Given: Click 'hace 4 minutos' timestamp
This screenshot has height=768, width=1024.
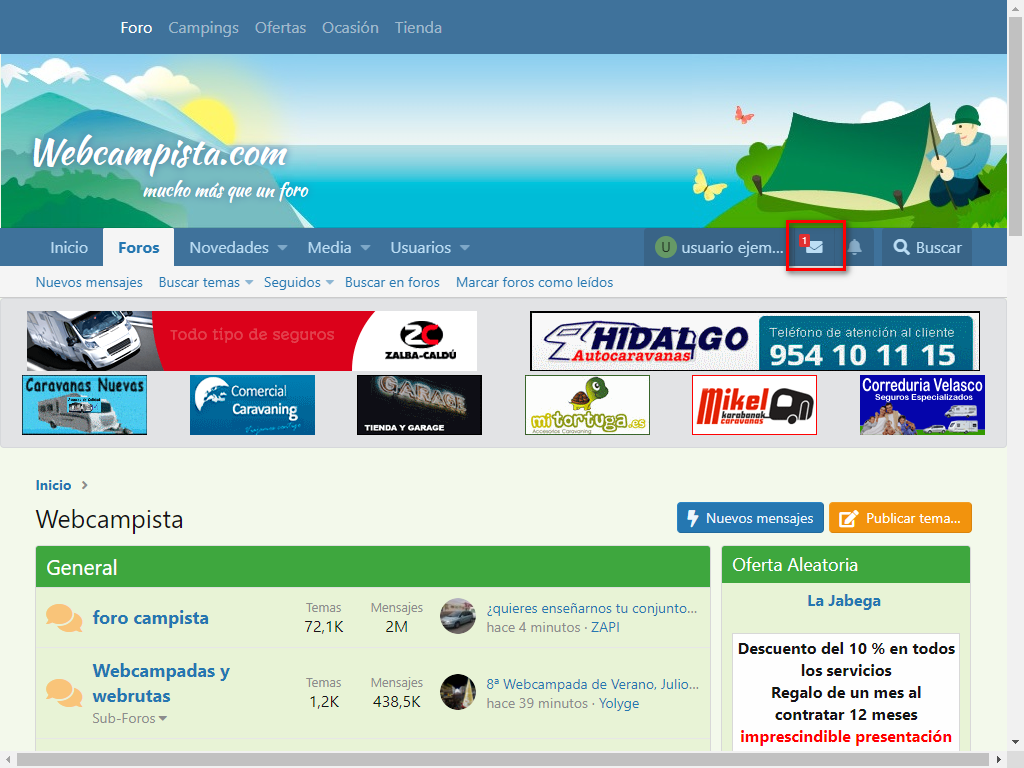Looking at the screenshot, I should click(534, 627).
